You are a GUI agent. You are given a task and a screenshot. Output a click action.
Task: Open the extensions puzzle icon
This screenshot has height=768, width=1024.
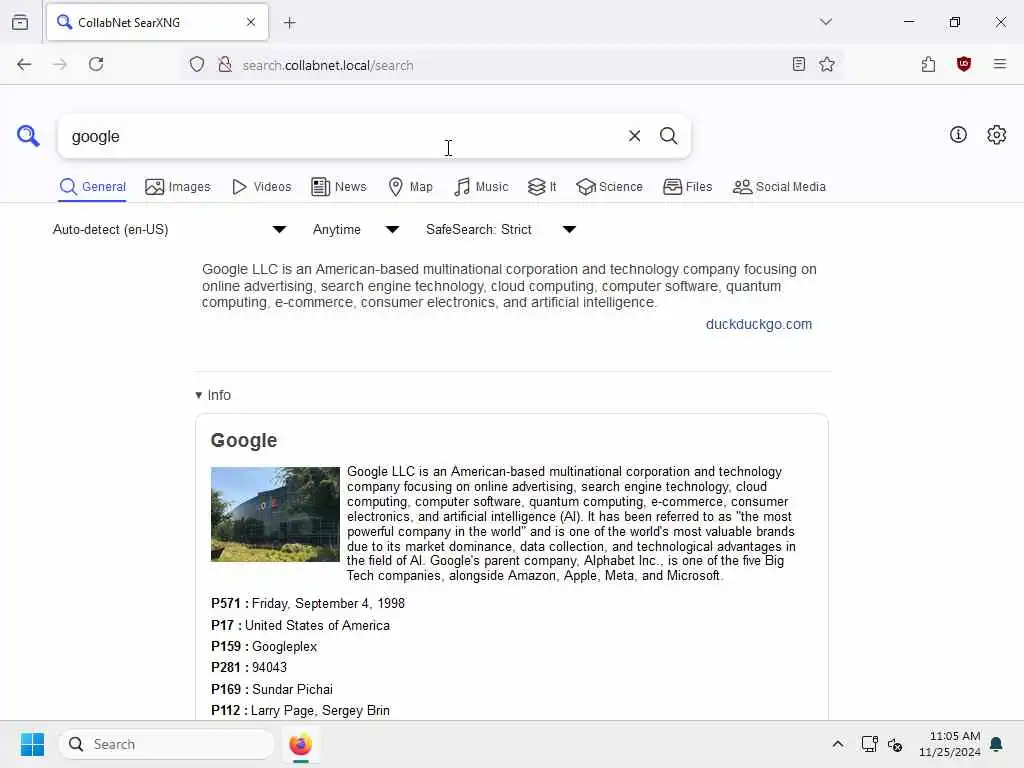point(929,64)
